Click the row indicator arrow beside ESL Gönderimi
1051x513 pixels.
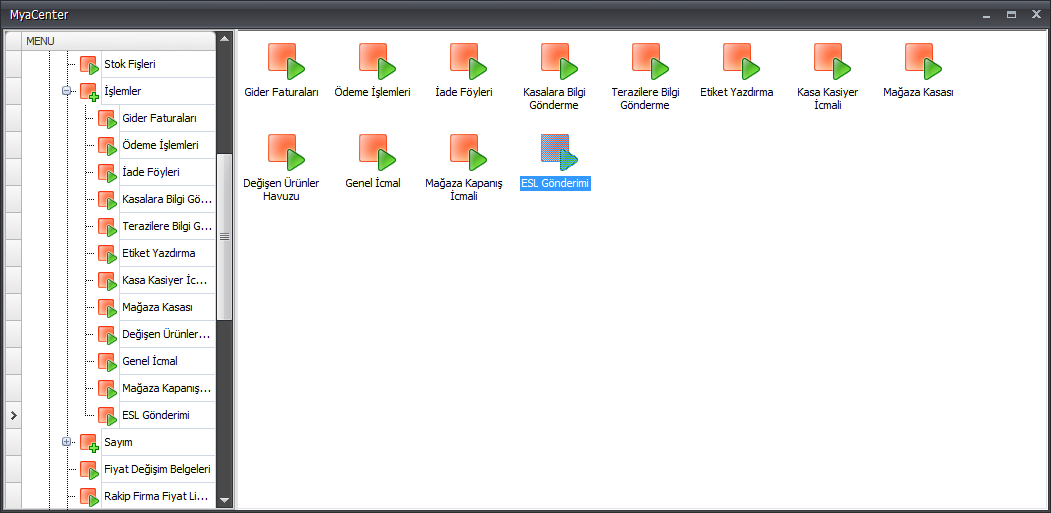click(13, 416)
